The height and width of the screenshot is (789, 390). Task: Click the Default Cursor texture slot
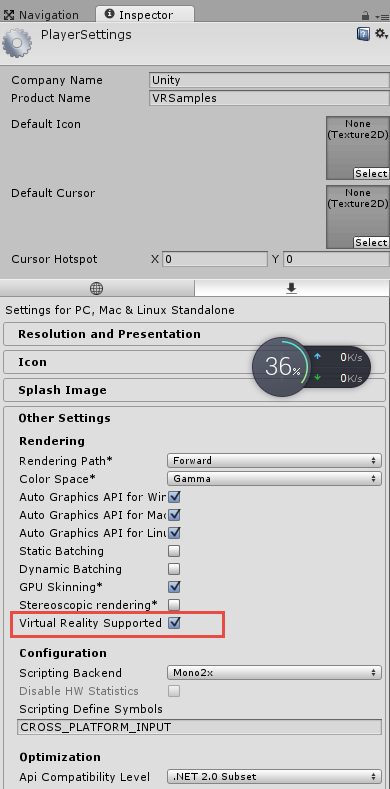click(x=358, y=217)
